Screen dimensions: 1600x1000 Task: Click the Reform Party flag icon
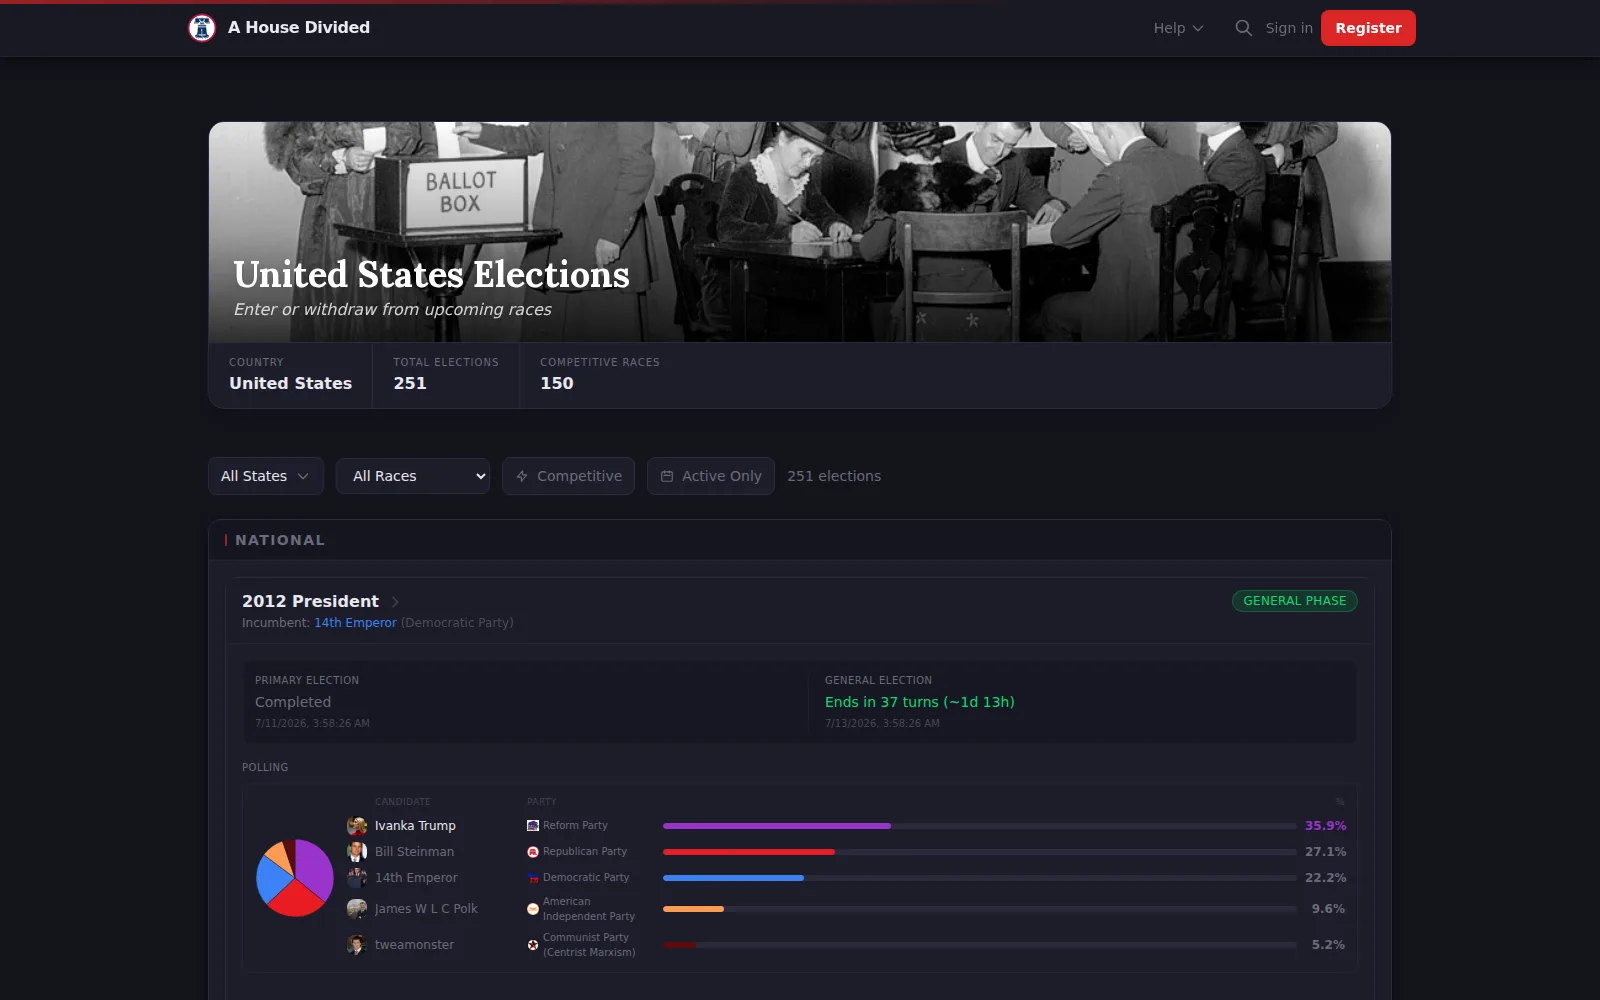coord(533,826)
